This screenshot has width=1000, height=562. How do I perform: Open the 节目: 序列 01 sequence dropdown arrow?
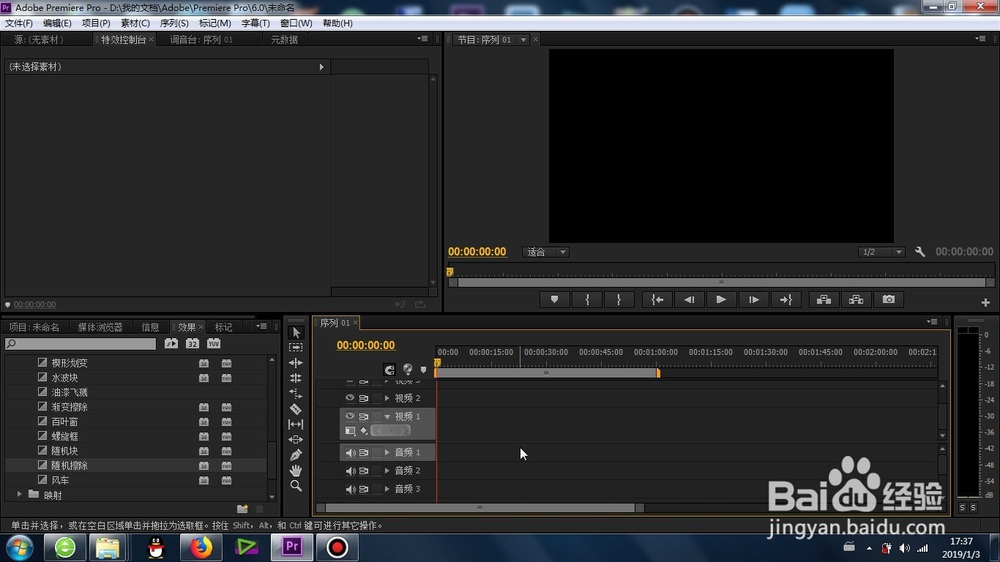click(524, 40)
